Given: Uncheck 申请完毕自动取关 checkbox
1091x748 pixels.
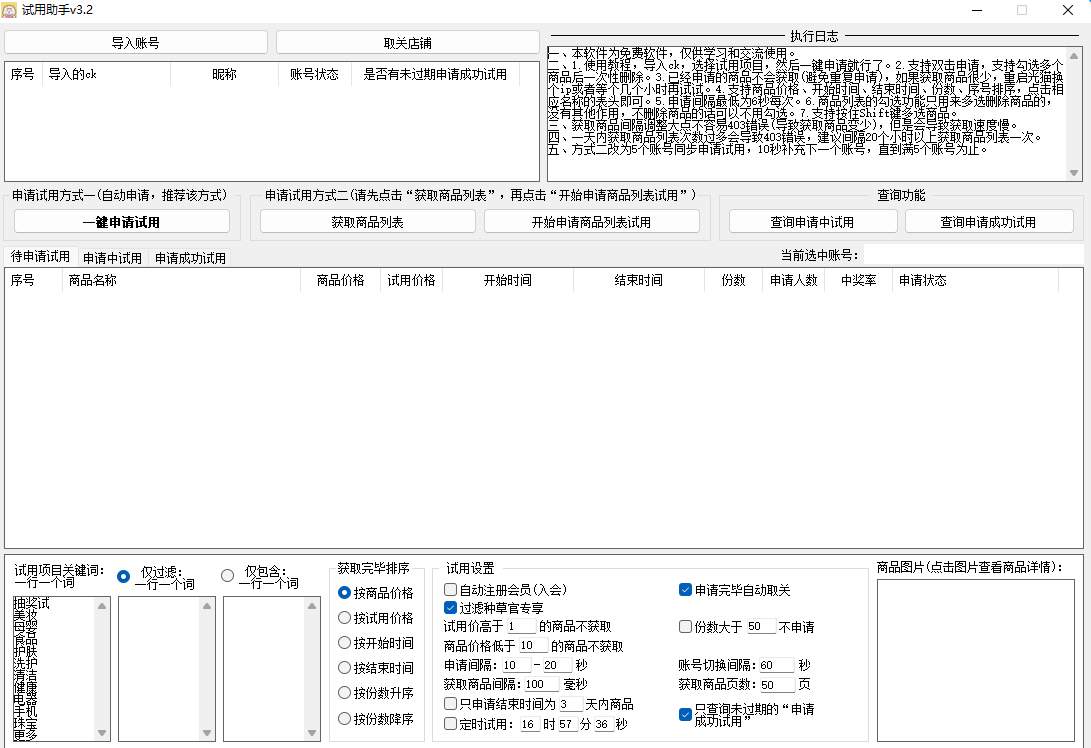Looking at the screenshot, I should tap(685, 590).
